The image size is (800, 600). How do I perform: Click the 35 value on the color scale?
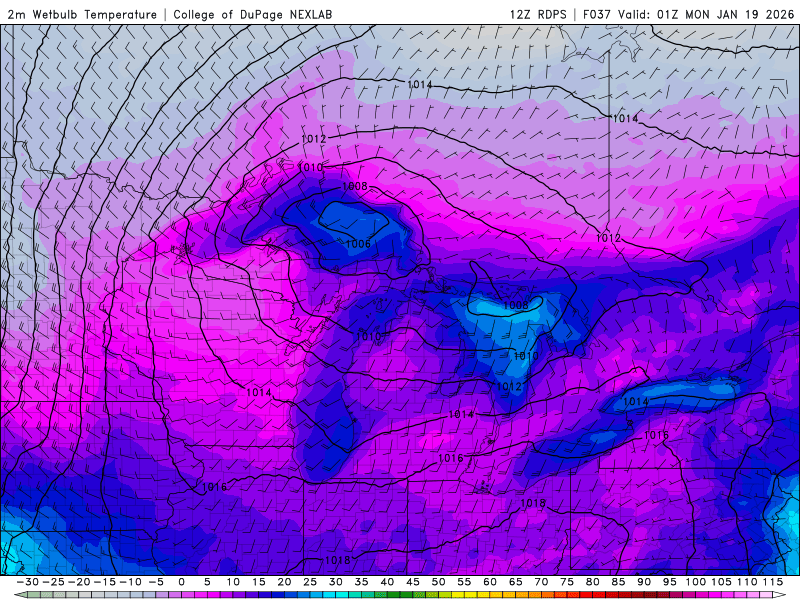(361, 582)
